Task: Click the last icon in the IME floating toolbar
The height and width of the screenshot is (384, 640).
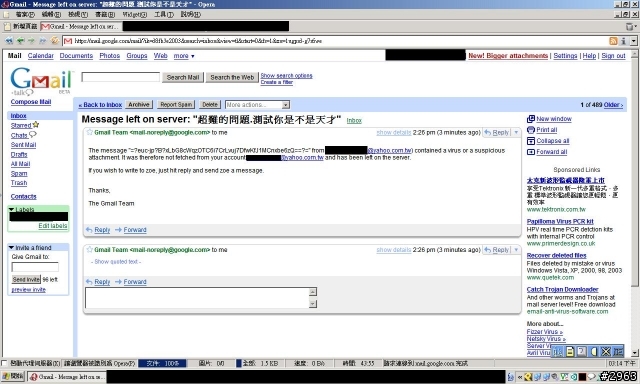Action: pyautogui.click(x=618, y=351)
